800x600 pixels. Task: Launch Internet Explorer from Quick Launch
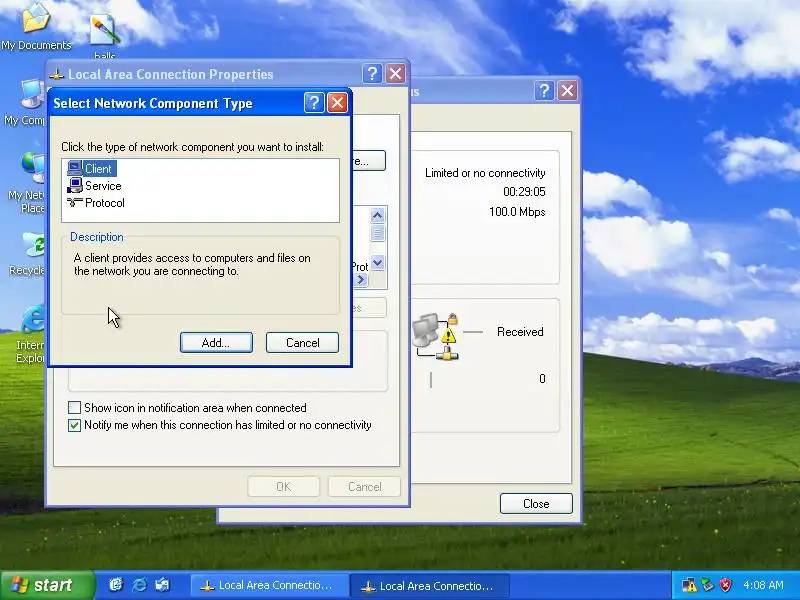[x=139, y=585]
